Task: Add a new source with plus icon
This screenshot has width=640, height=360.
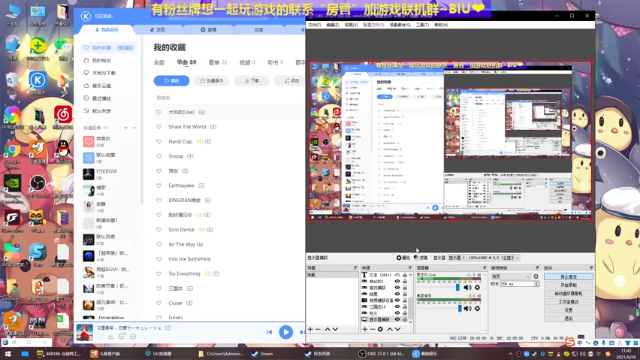Action: [364, 329]
